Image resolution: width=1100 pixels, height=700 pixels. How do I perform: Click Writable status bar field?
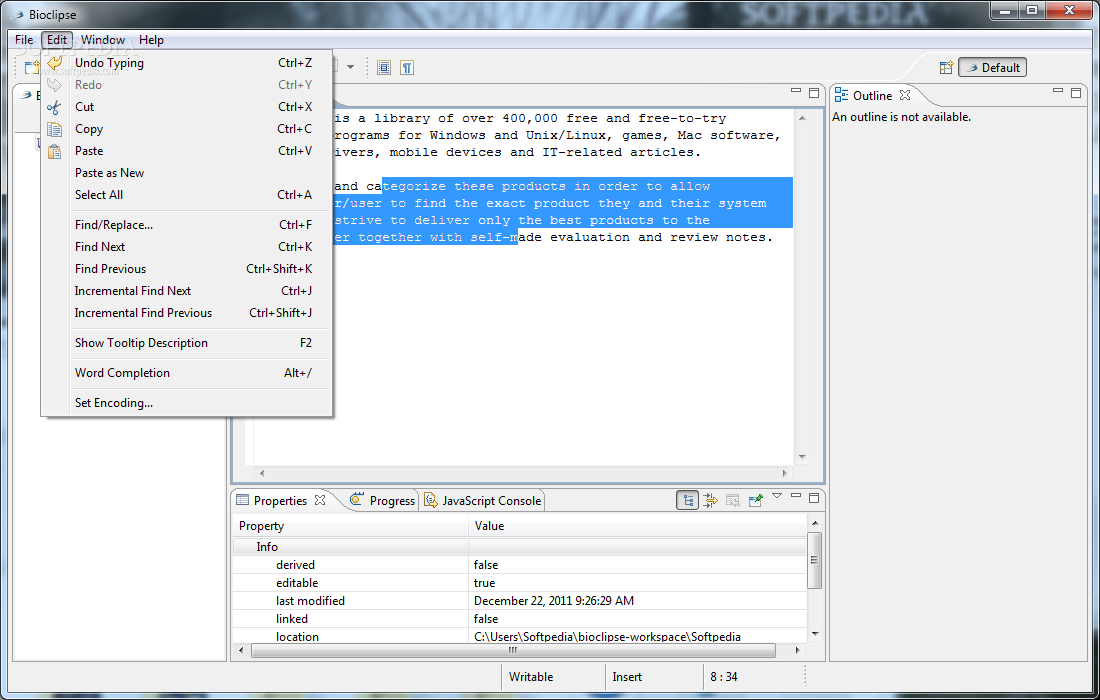pyautogui.click(x=531, y=677)
